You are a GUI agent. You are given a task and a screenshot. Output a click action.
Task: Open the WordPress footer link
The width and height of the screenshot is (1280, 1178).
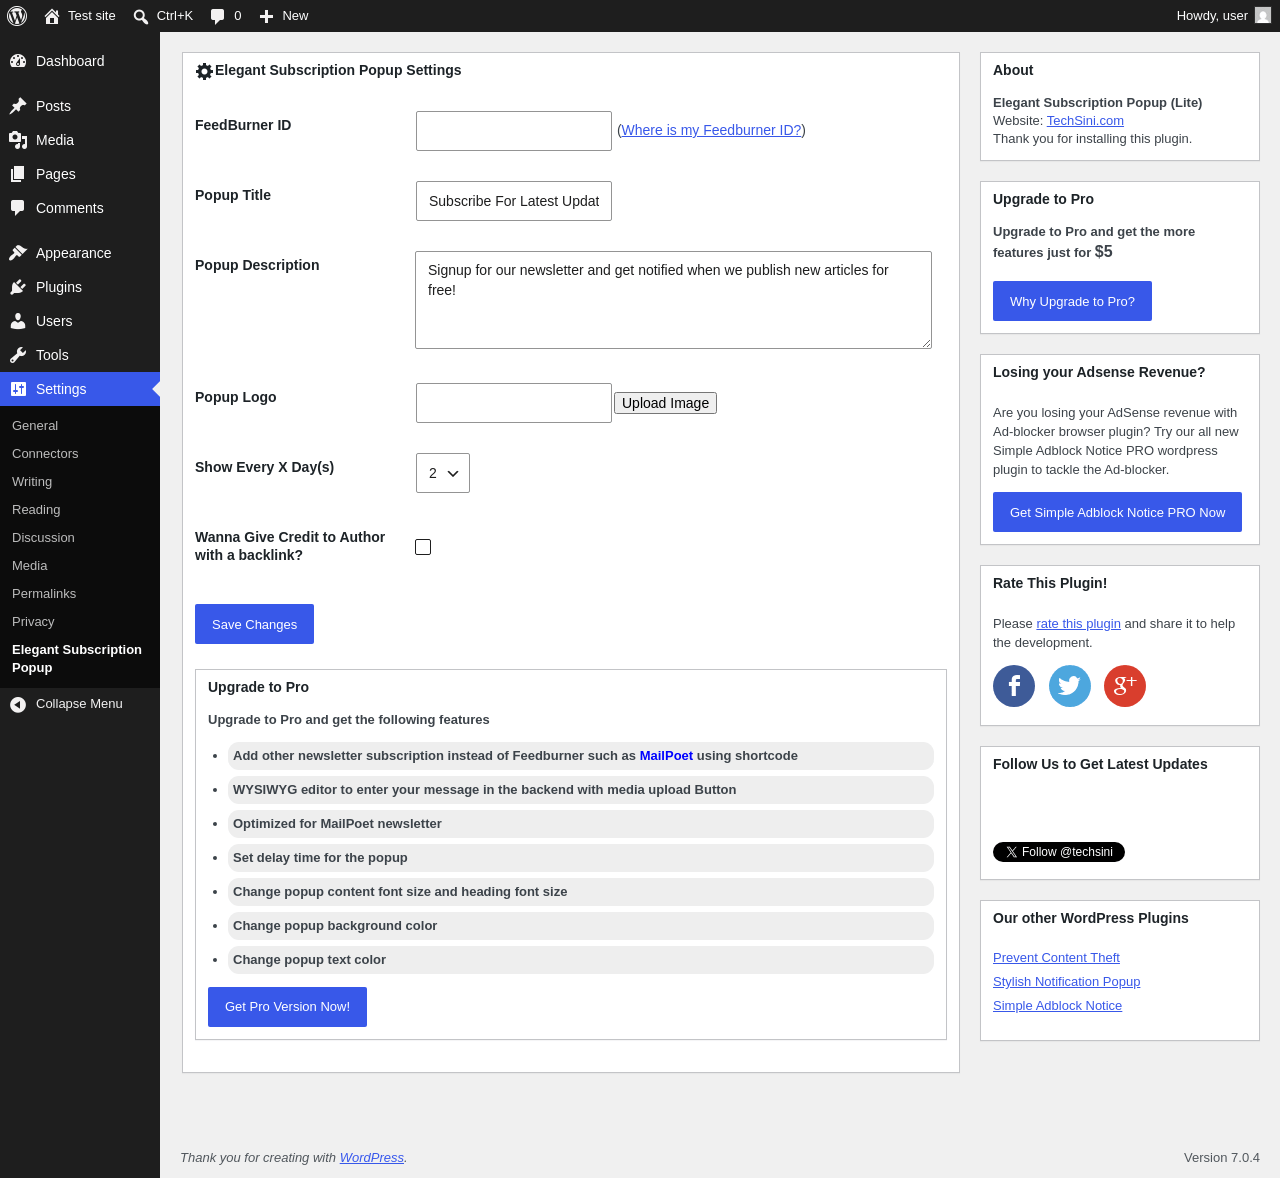pos(372,1158)
